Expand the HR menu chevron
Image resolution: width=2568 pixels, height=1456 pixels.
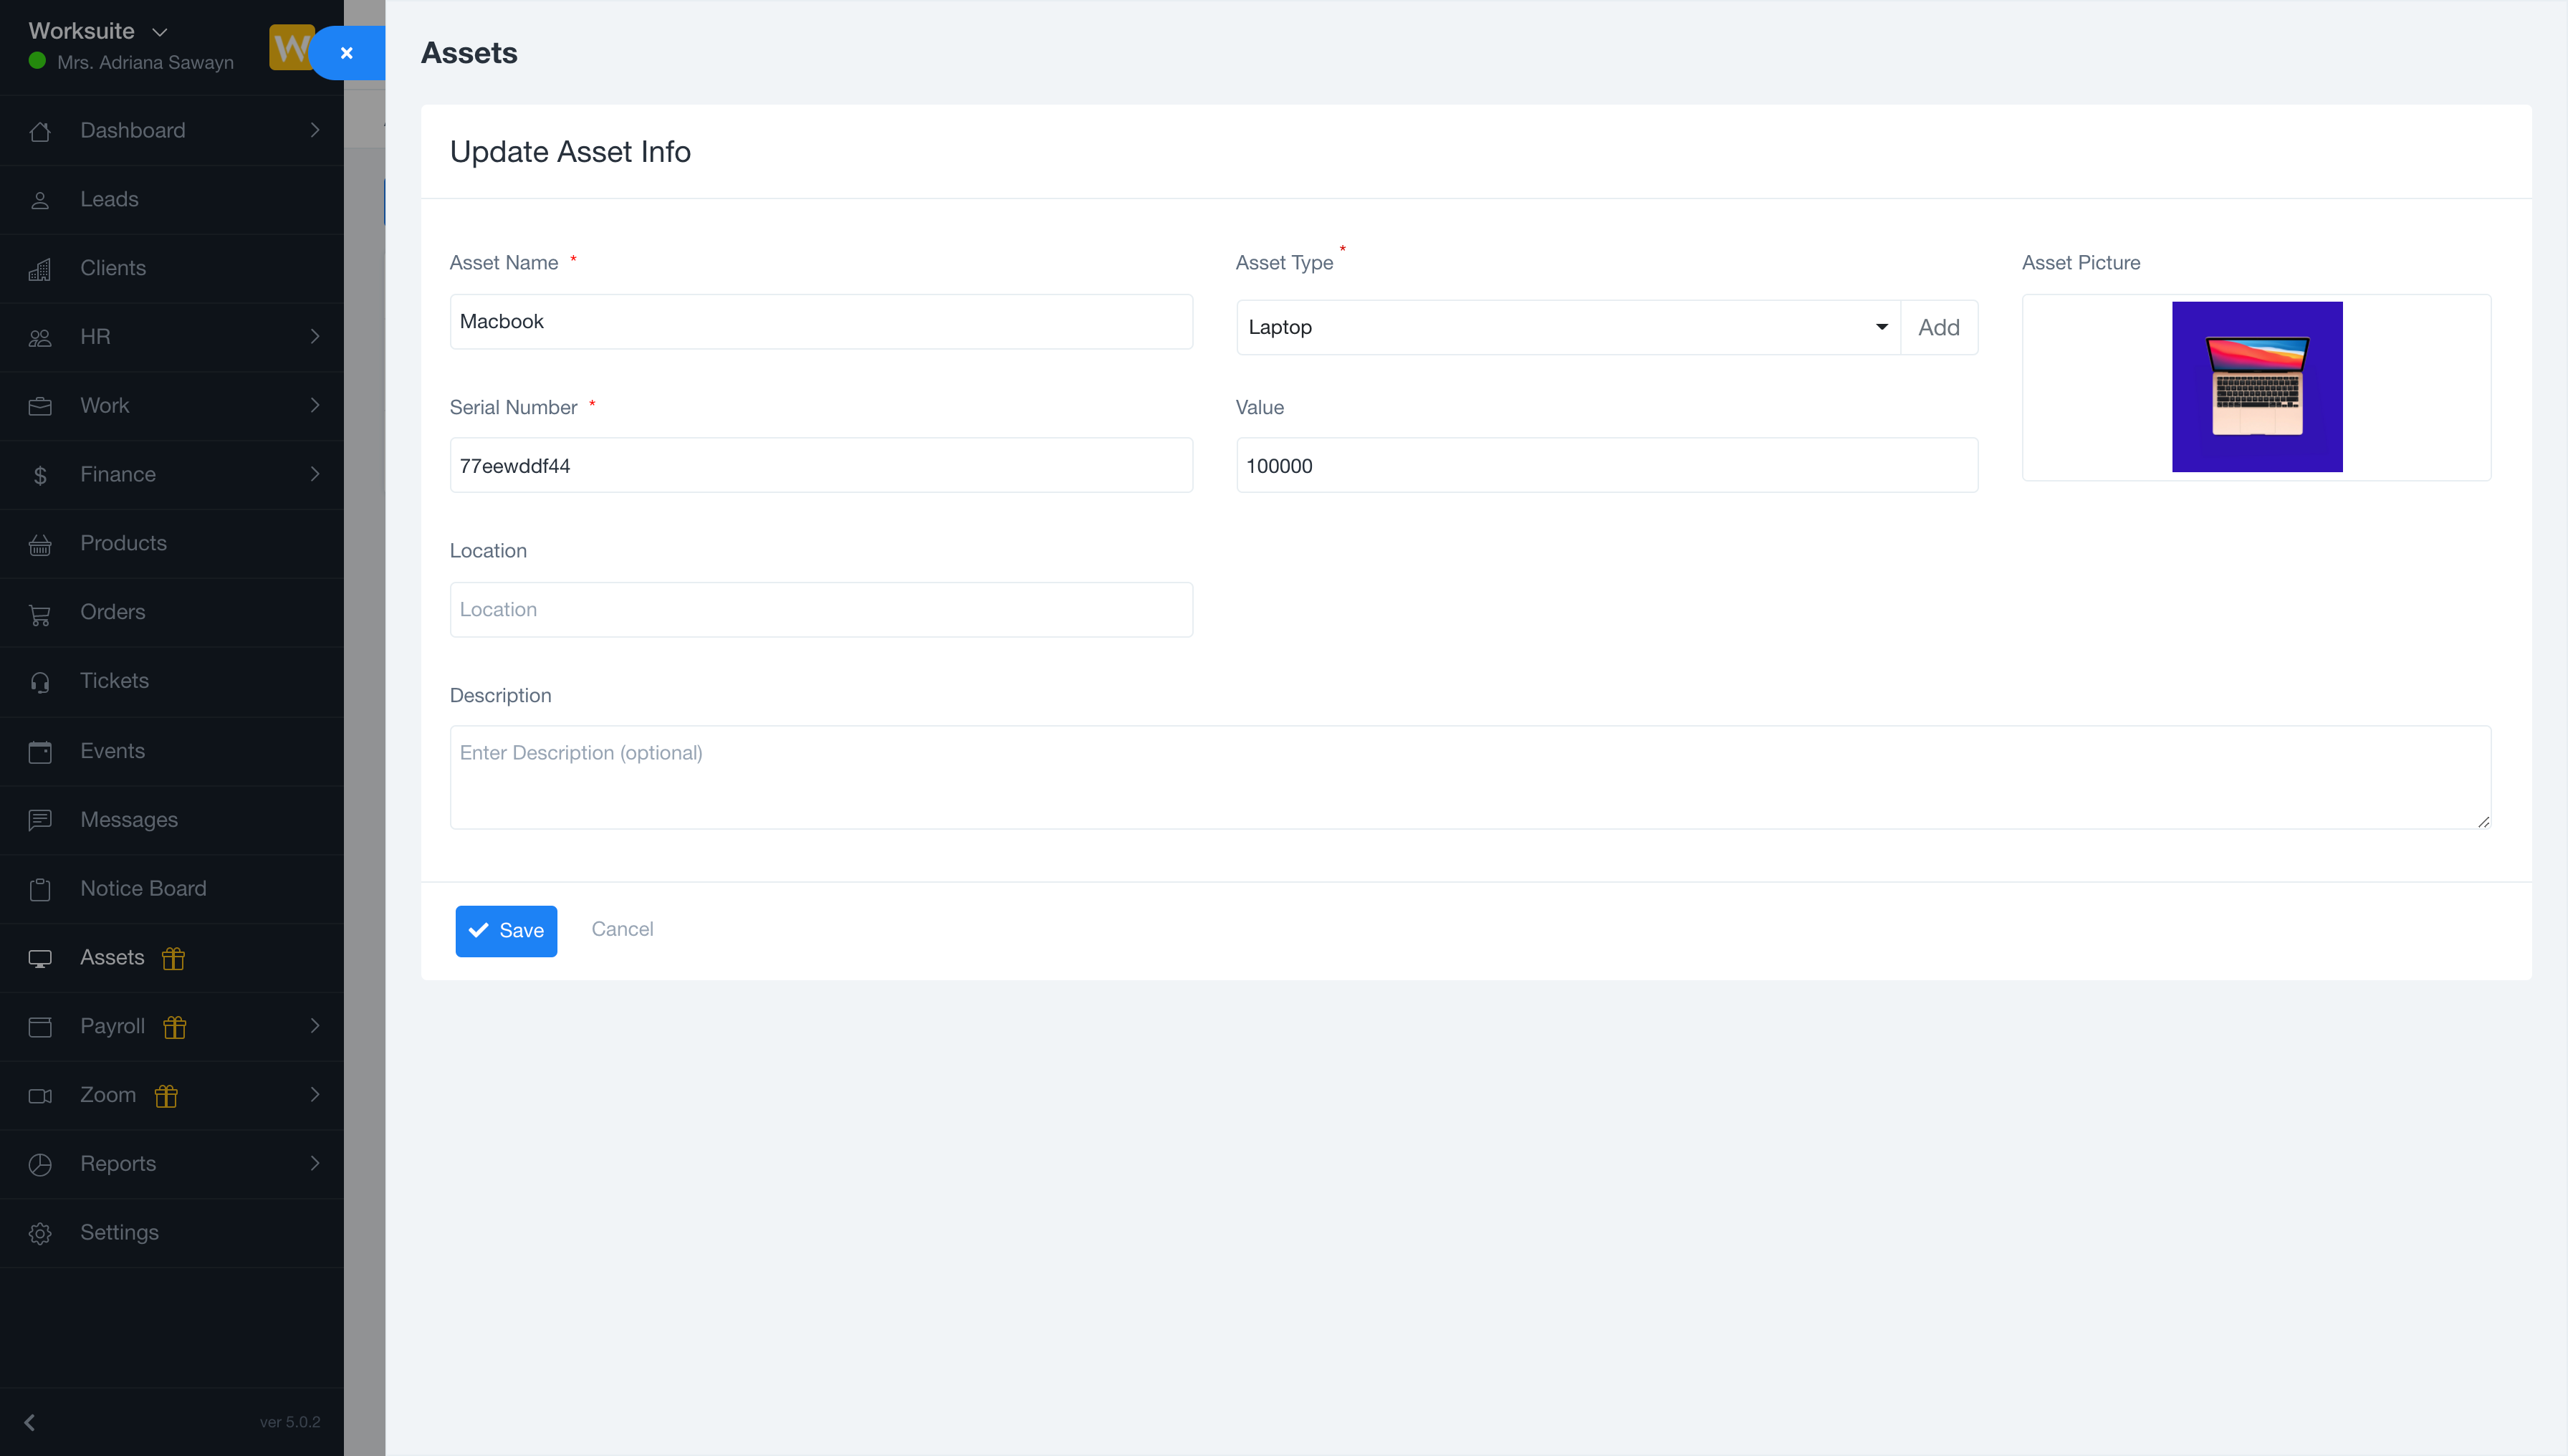pyautogui.click(x=315, y=337)
